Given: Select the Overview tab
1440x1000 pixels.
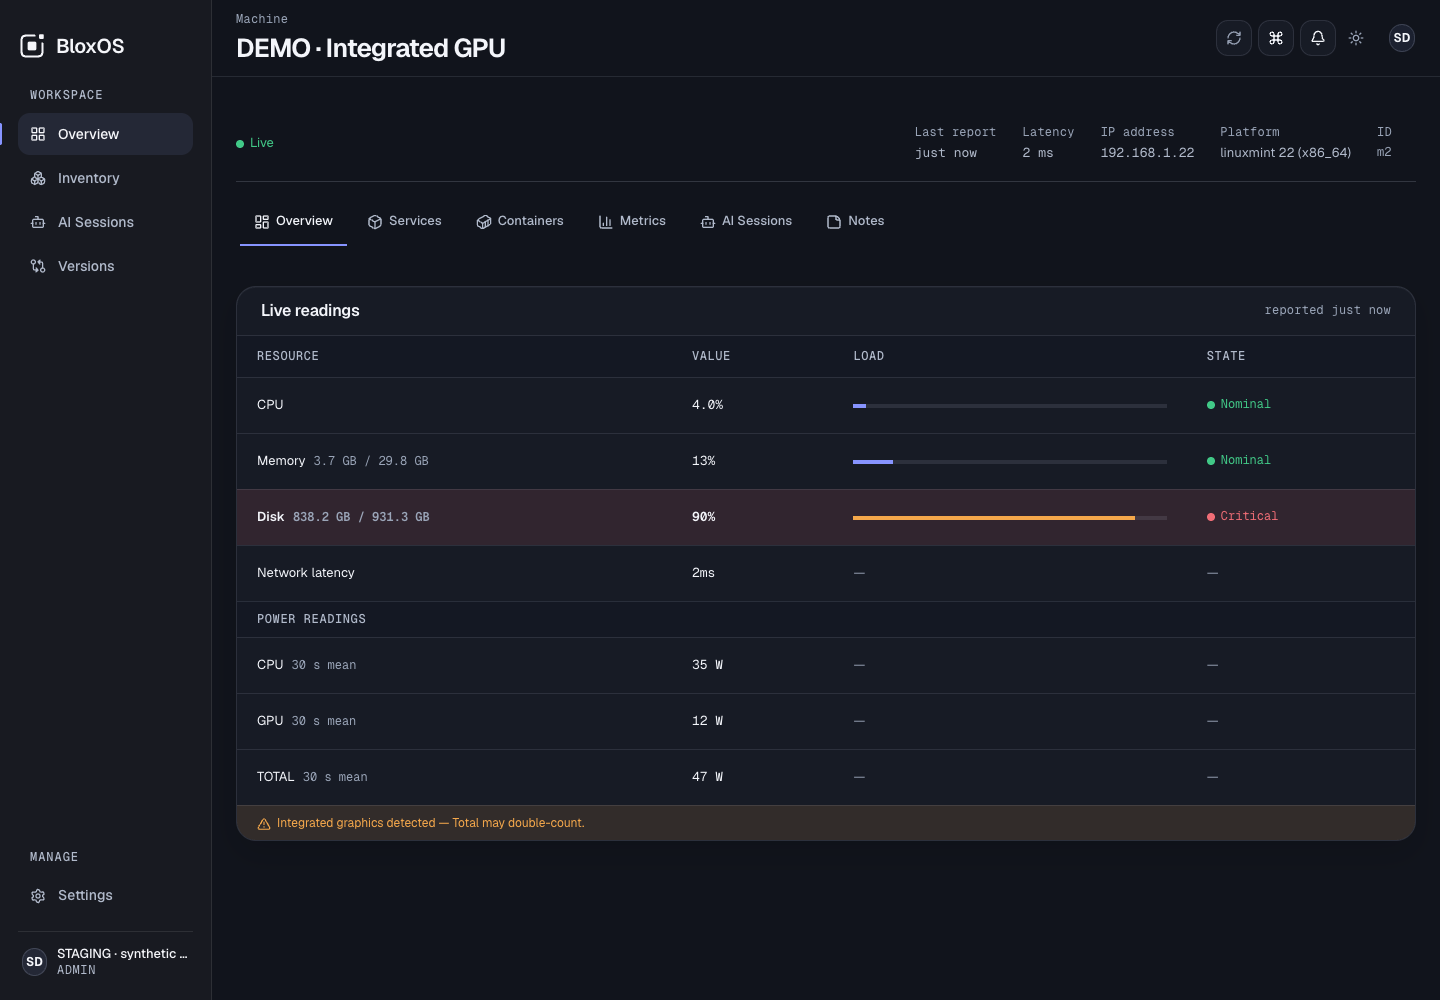Looking at the screenshot, I should [294, 221].
